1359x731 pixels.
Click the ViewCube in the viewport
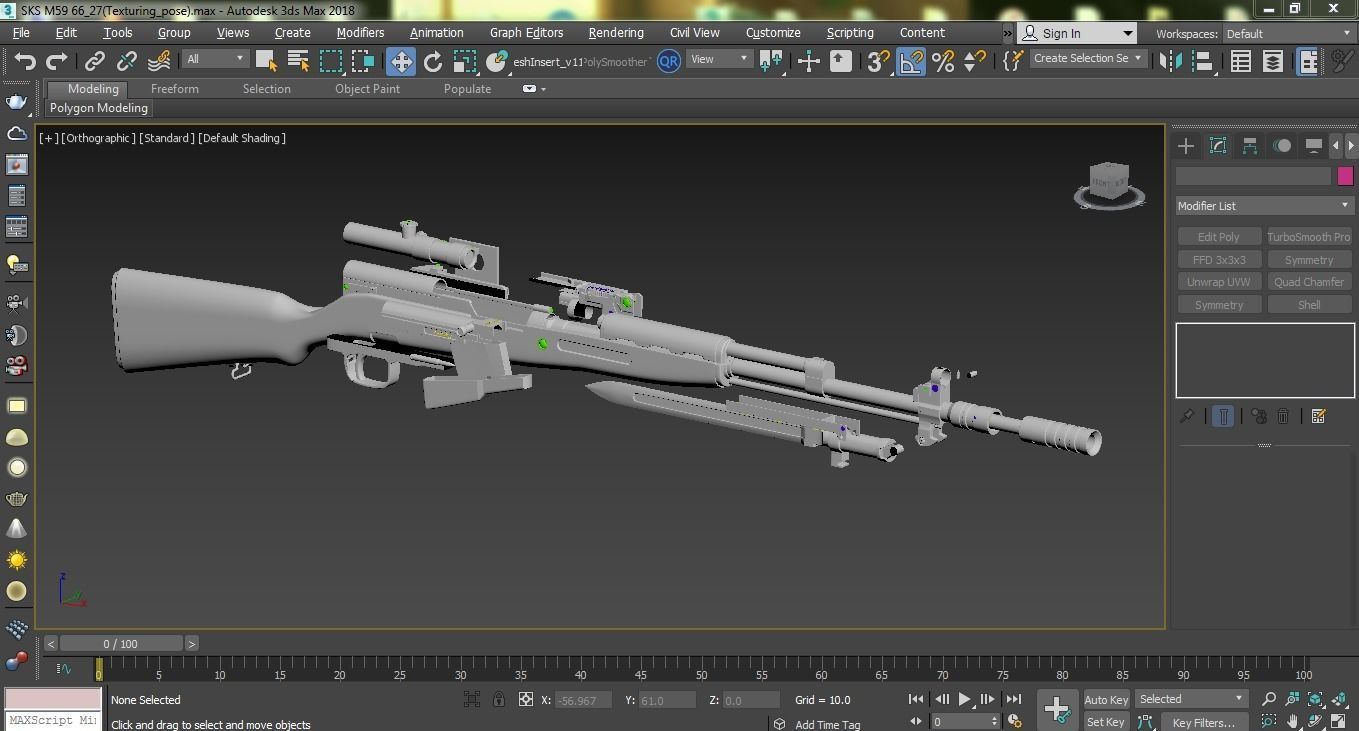(x=1108, y=184)
